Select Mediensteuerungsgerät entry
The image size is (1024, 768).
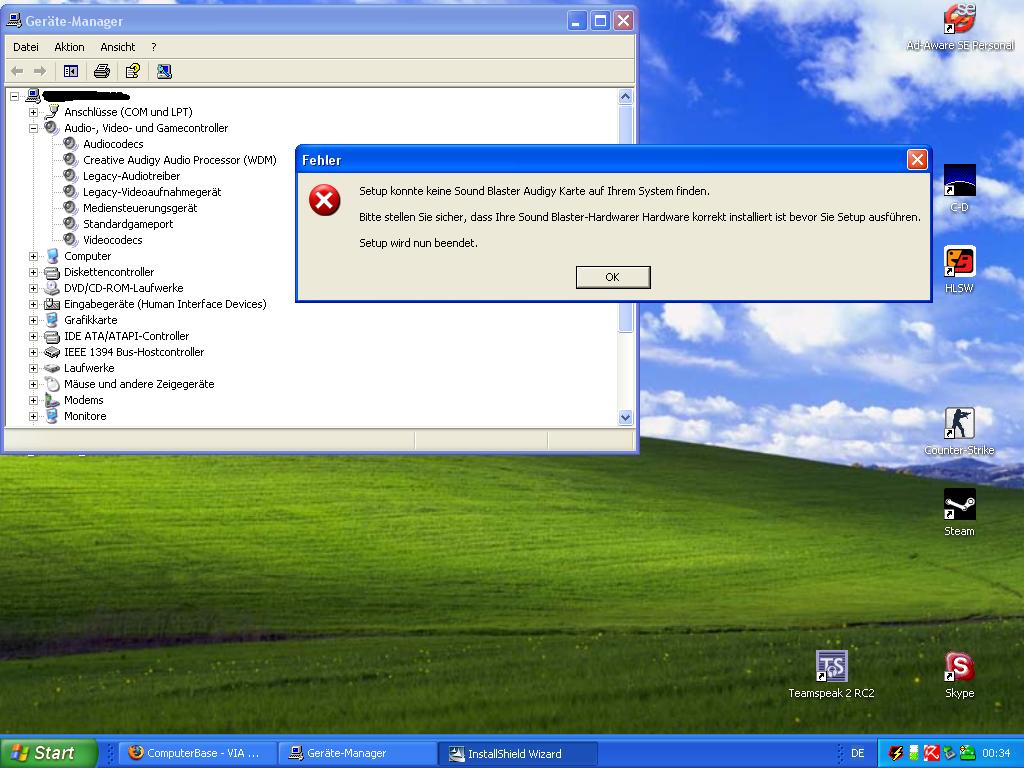[140, 208]
